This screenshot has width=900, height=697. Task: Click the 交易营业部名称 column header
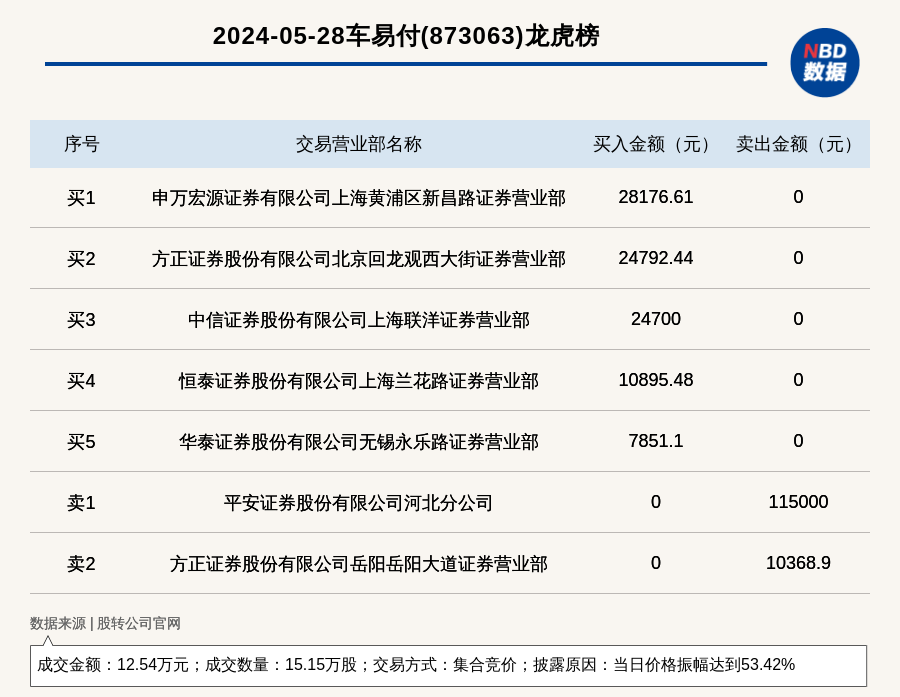tap(359, 144)
